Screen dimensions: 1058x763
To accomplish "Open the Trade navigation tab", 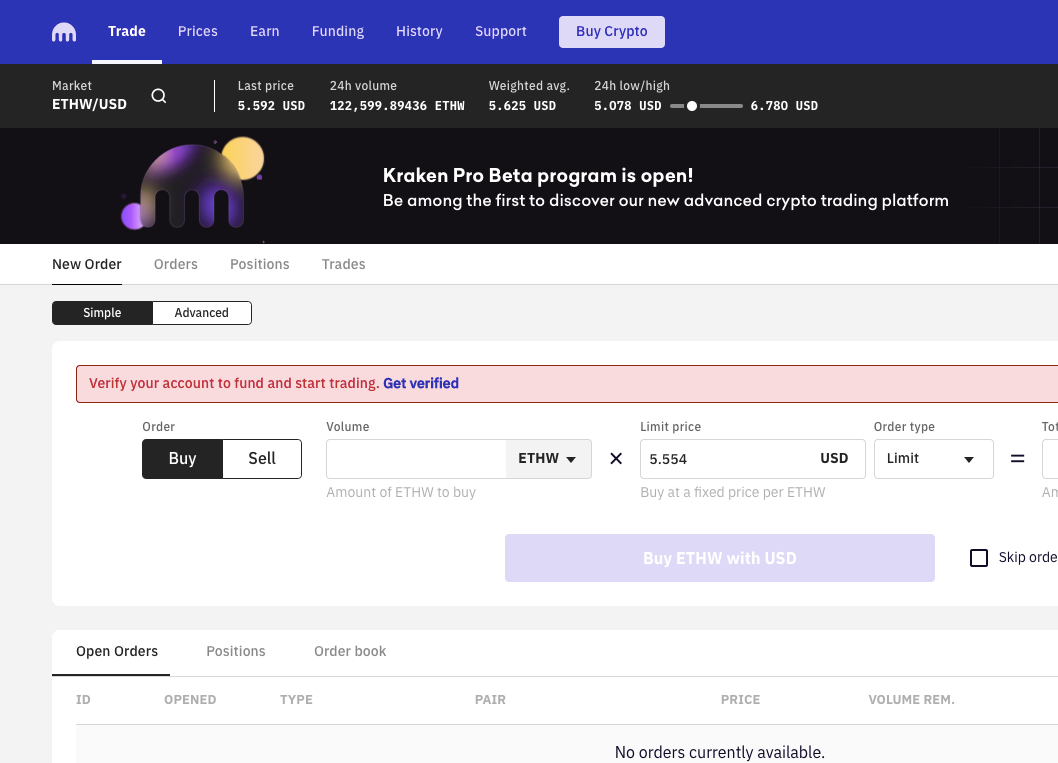I will [x=127, y=31].
